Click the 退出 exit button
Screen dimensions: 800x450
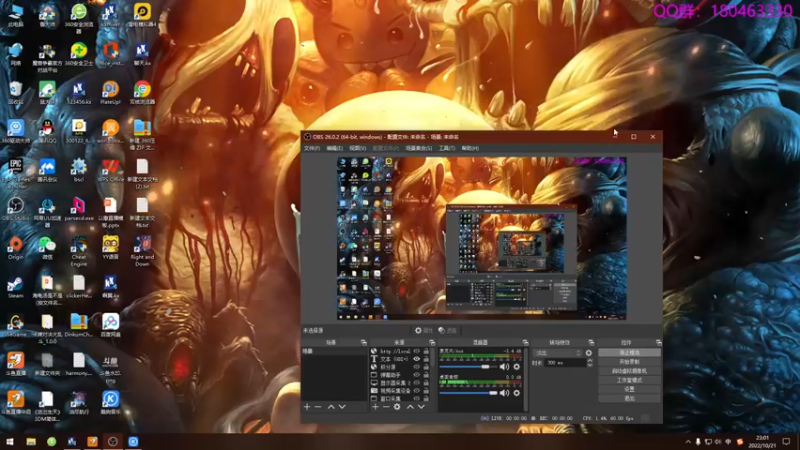[629, 398]
